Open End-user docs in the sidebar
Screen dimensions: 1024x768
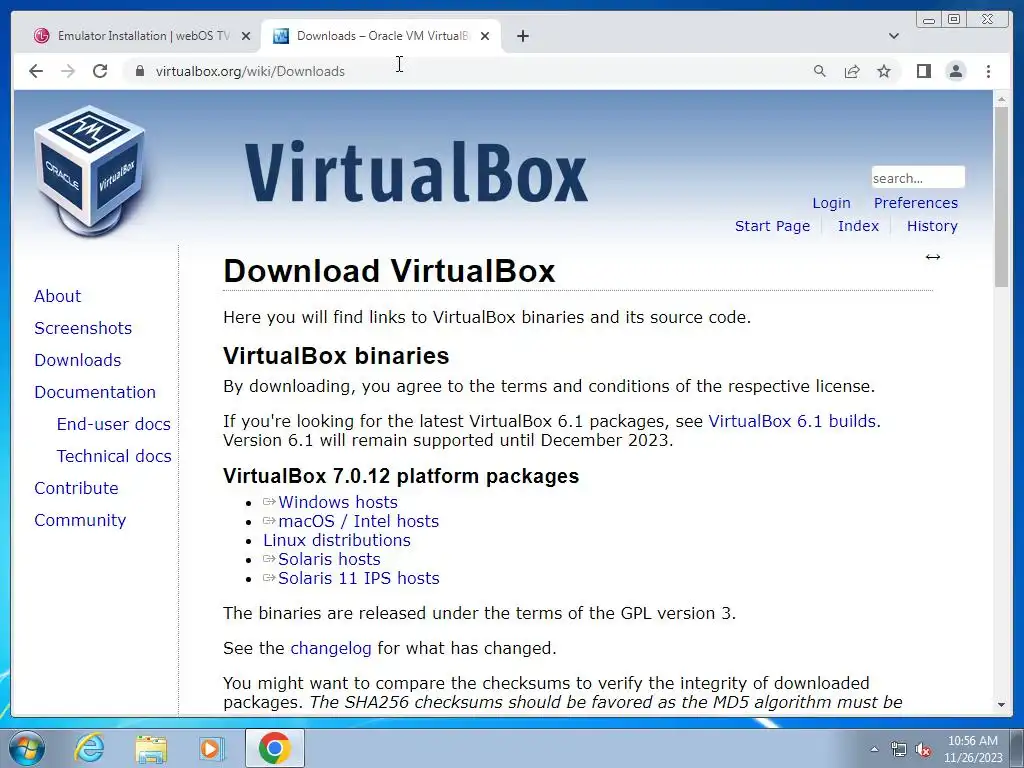pyautogui.click(x=114, y=424)
